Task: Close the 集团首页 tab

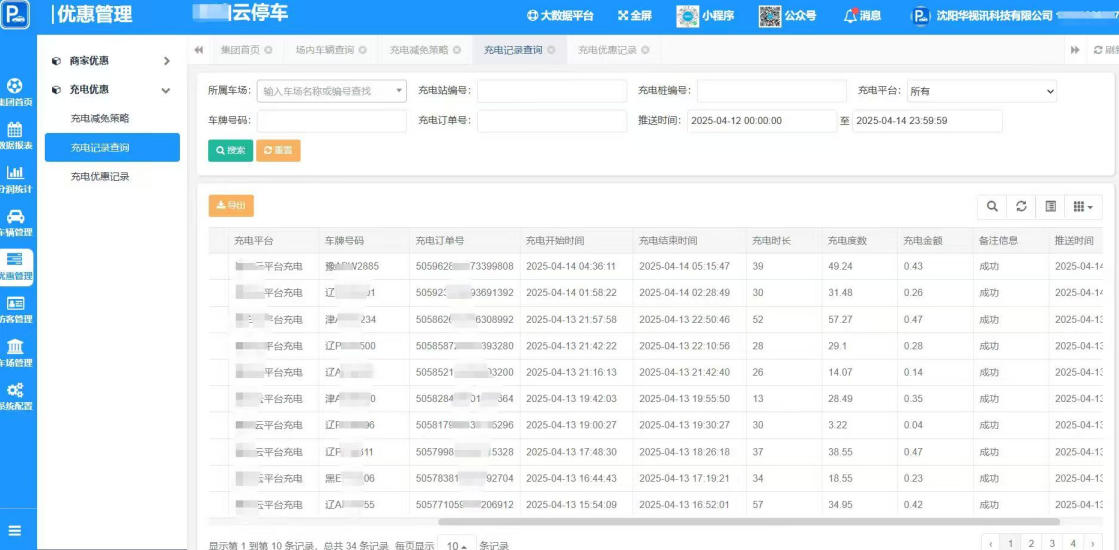Action: coord(268,51)
